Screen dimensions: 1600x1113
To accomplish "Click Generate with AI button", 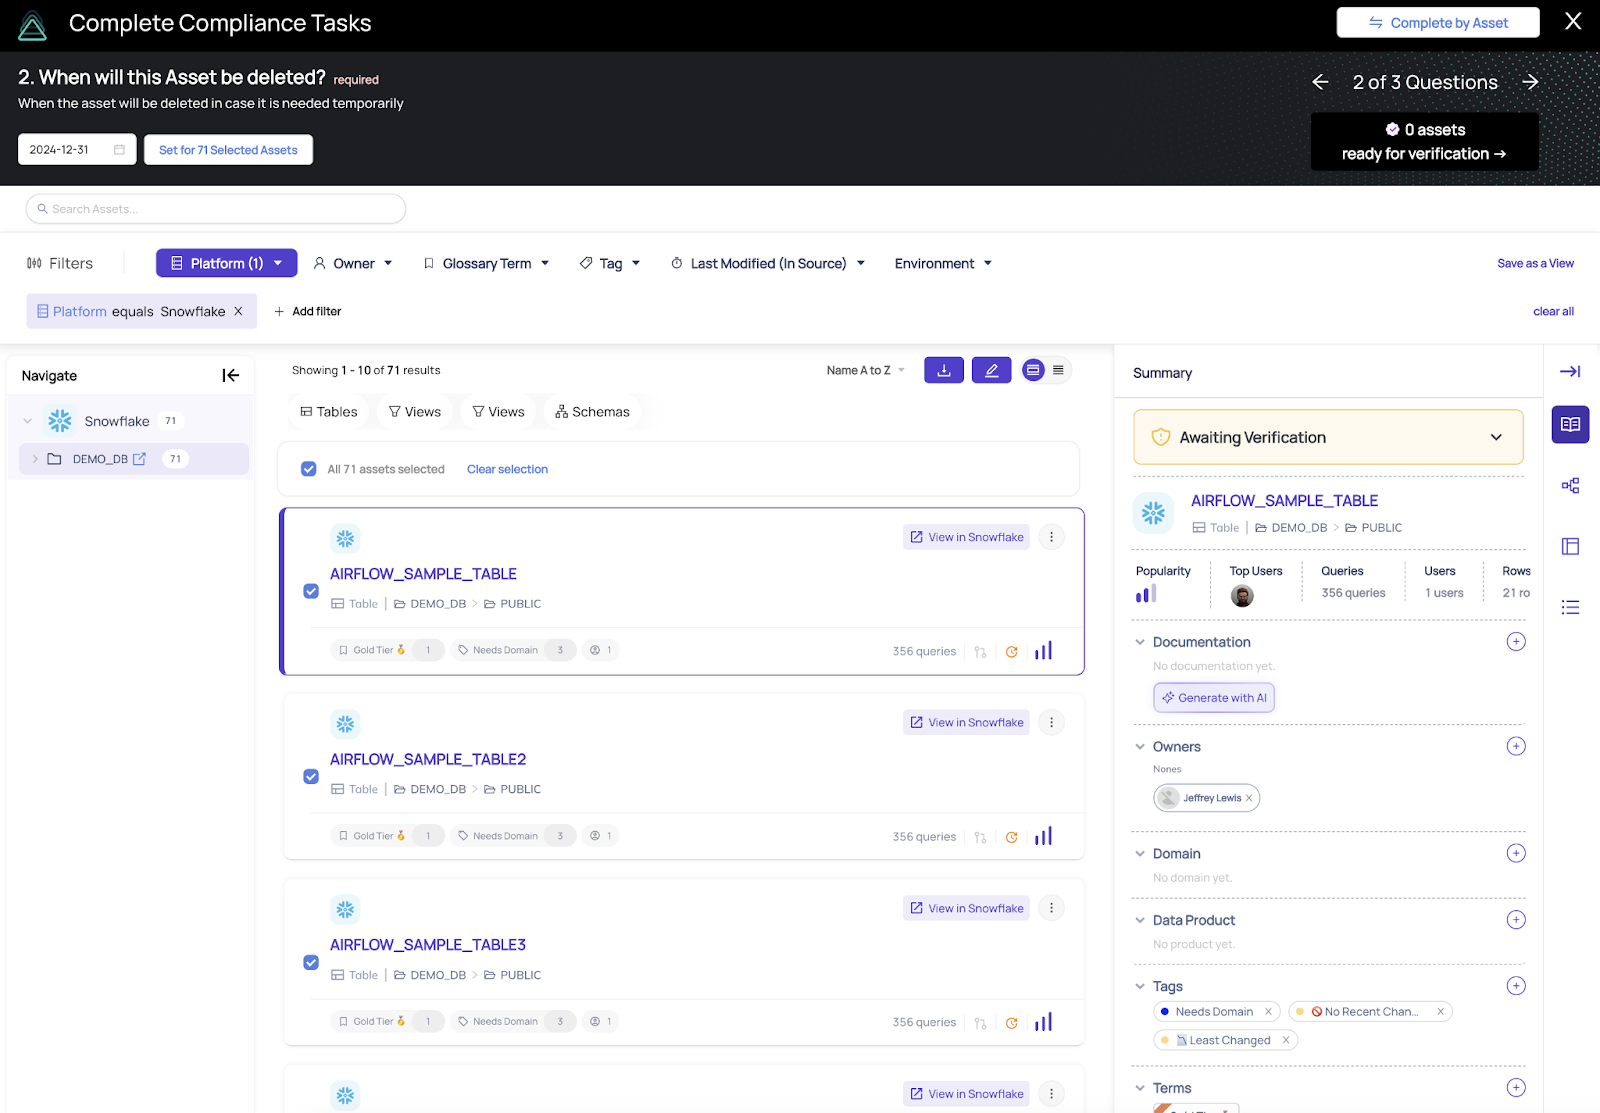I will click(1214, 698).
